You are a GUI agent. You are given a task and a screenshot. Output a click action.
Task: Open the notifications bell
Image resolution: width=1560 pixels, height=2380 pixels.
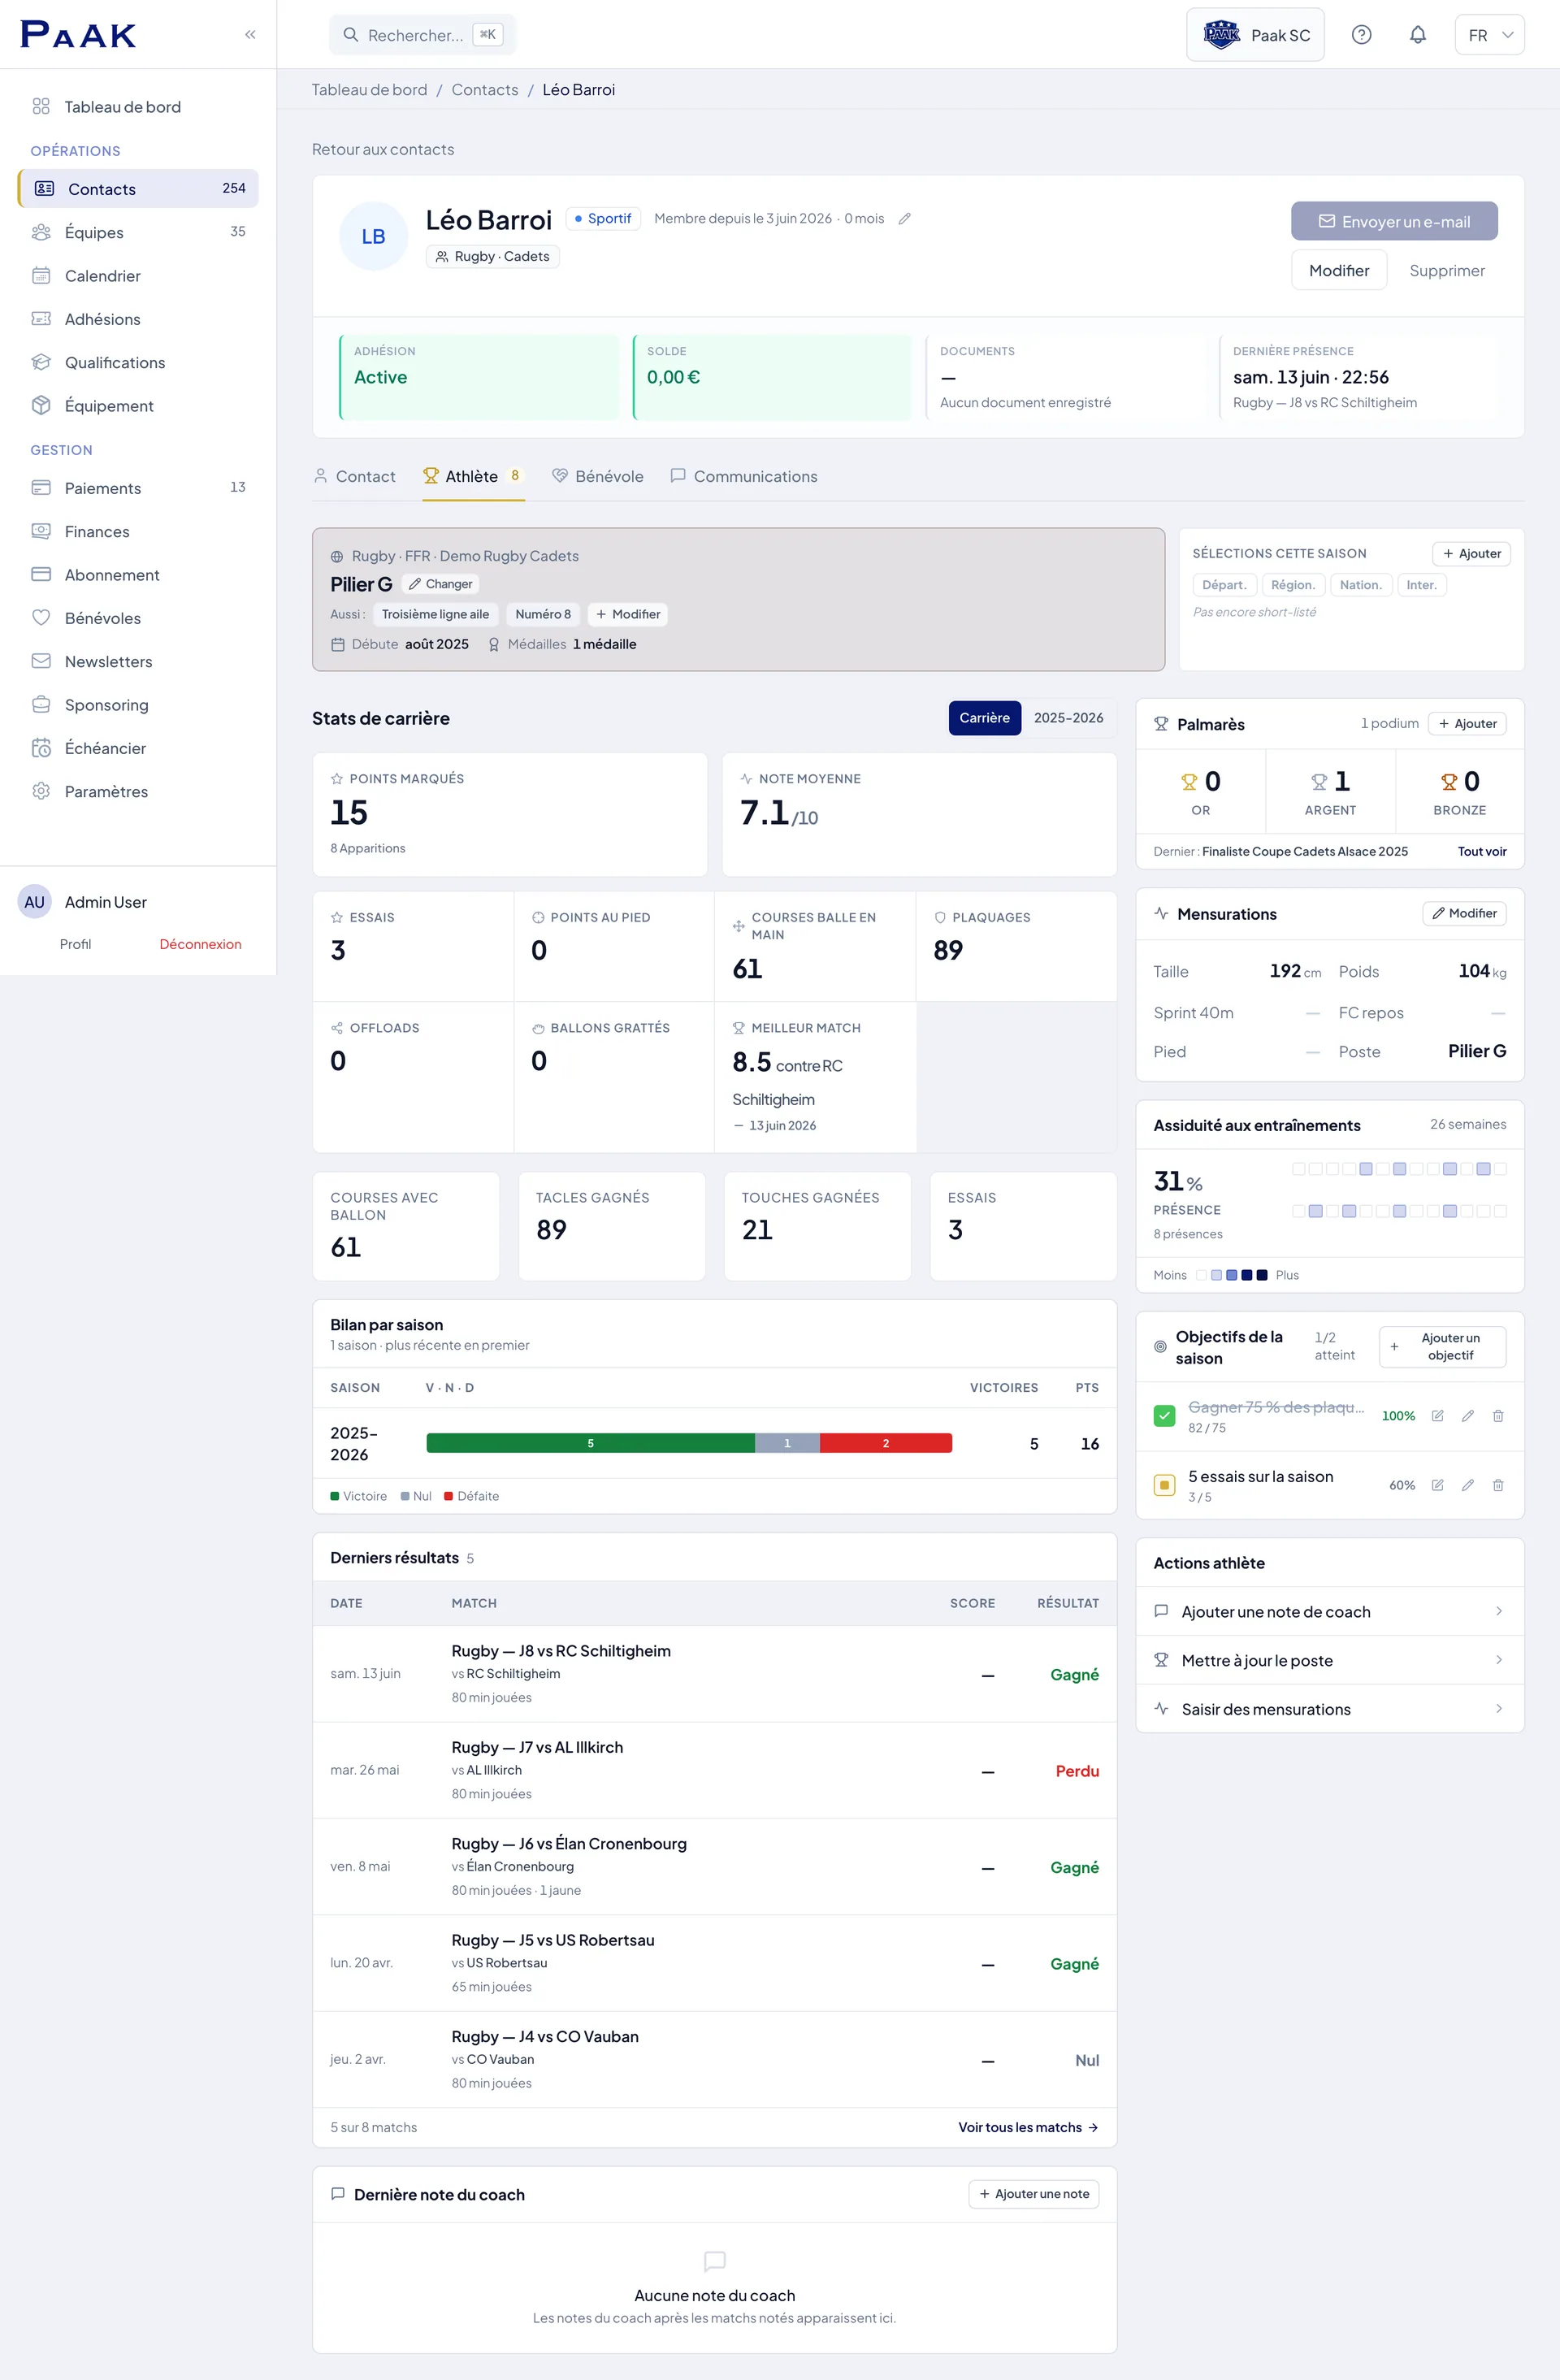coord(1417,35)
